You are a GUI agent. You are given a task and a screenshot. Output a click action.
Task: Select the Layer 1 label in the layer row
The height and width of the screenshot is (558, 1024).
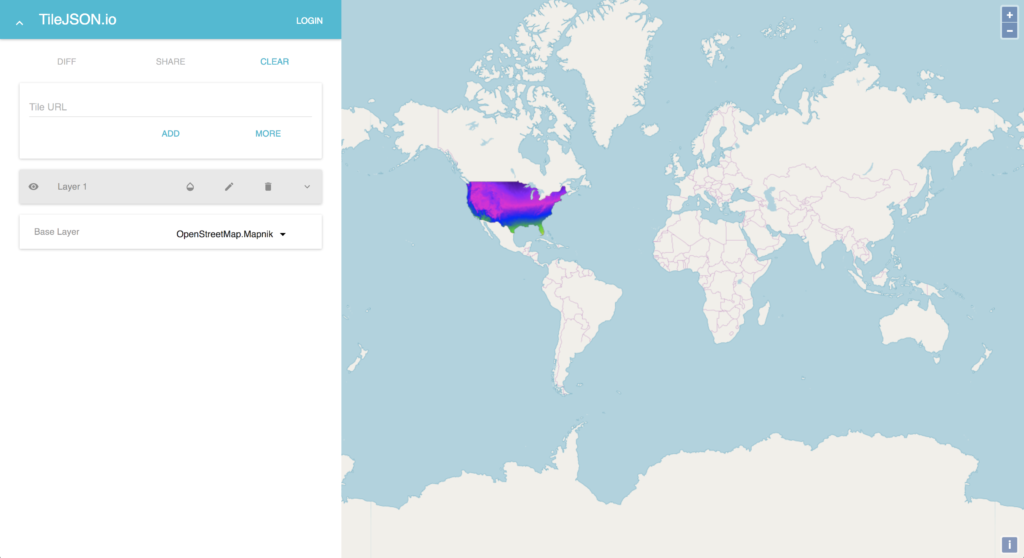(73, 187)
